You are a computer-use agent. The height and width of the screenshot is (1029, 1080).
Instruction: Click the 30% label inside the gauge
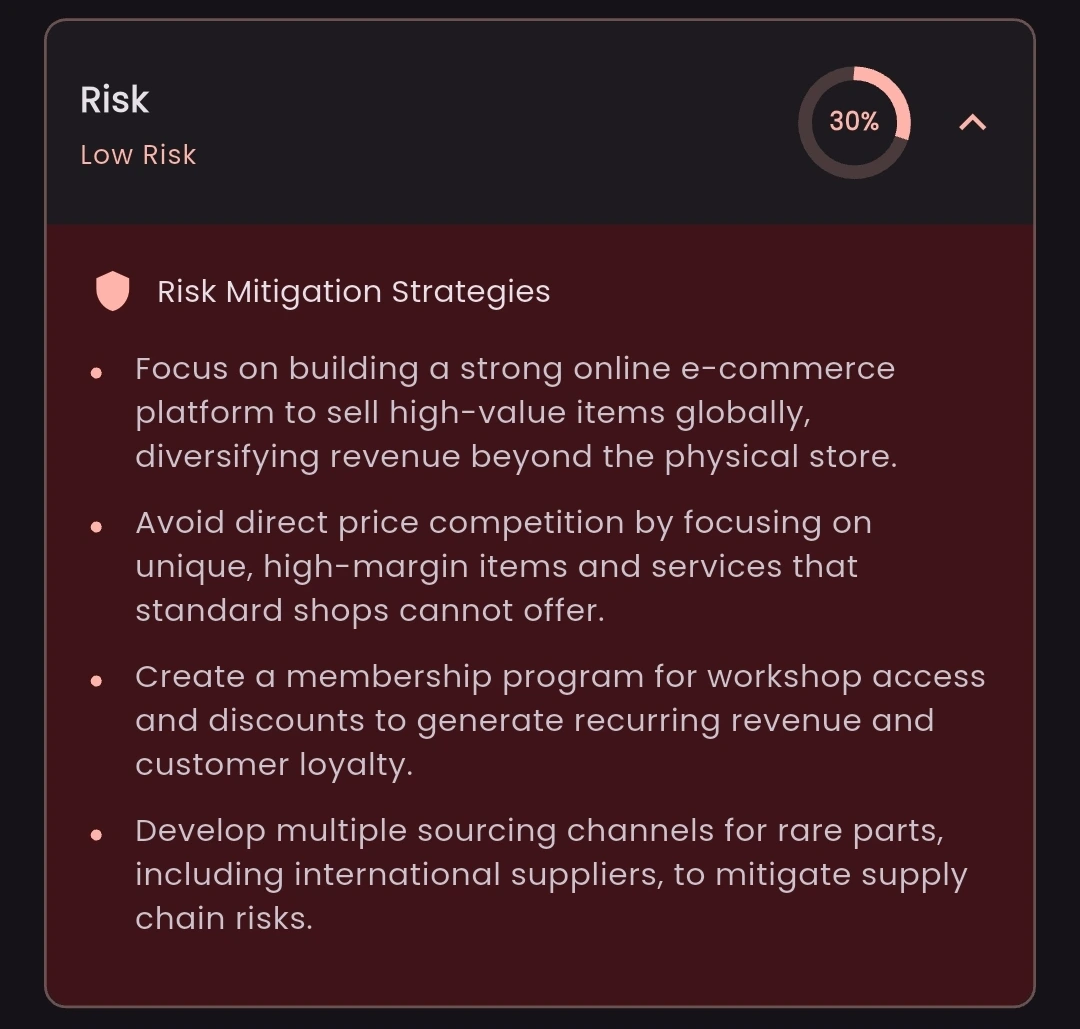click(x=854, y=122)
